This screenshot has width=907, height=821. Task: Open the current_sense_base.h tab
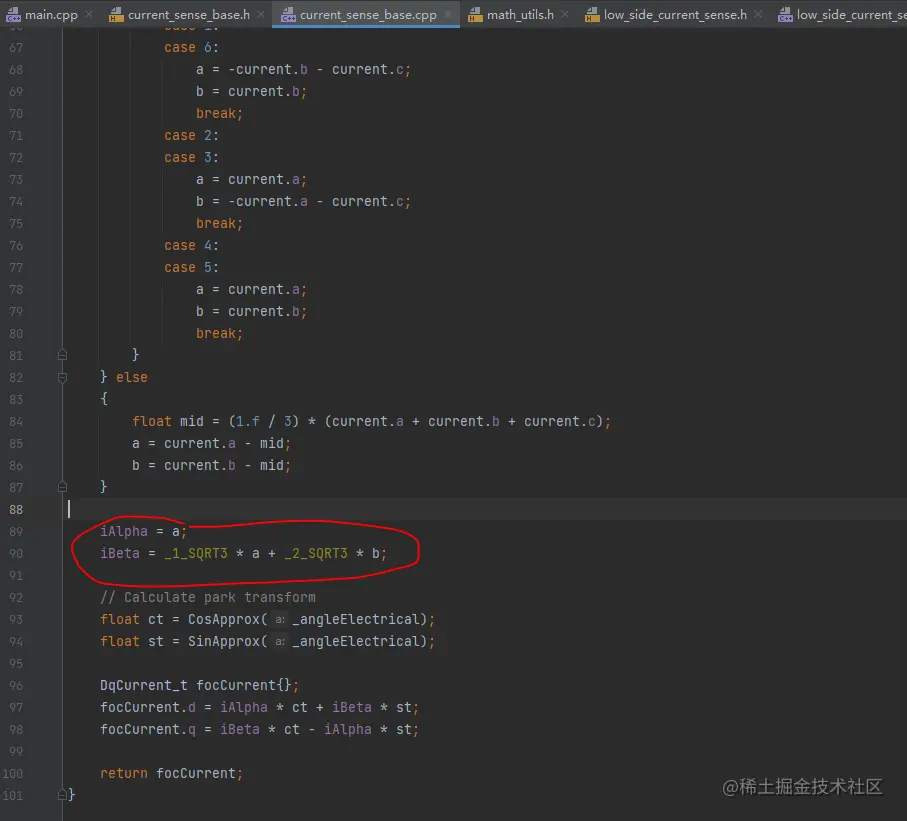[189, 14]
